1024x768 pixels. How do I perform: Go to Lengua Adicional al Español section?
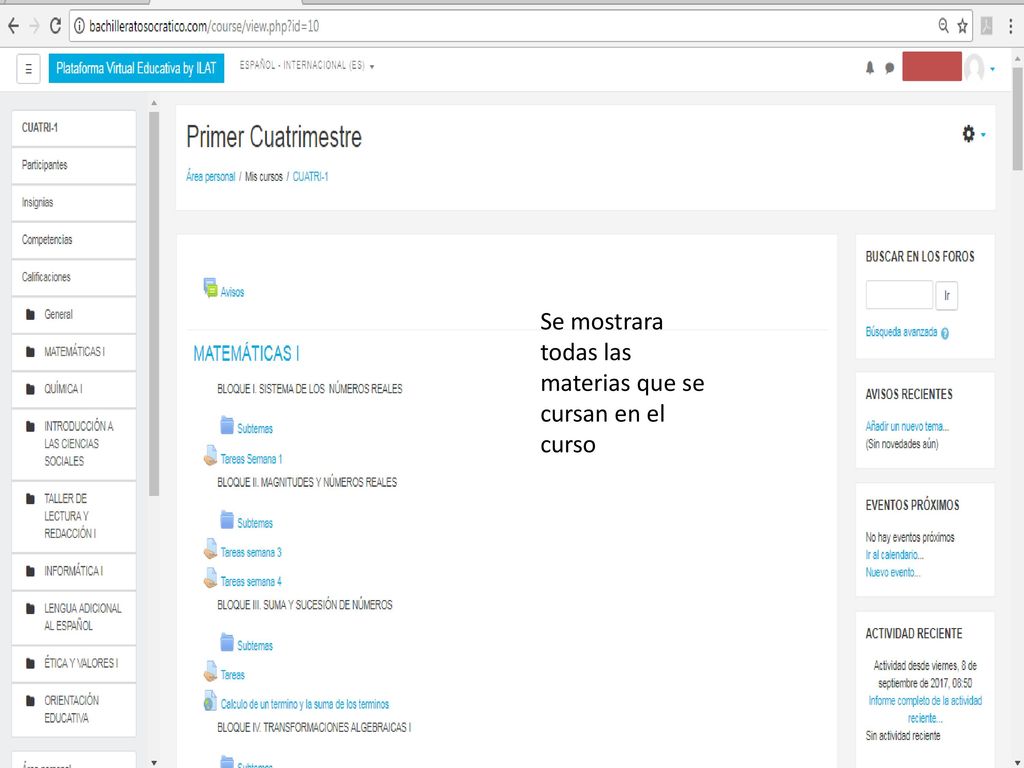74,617
